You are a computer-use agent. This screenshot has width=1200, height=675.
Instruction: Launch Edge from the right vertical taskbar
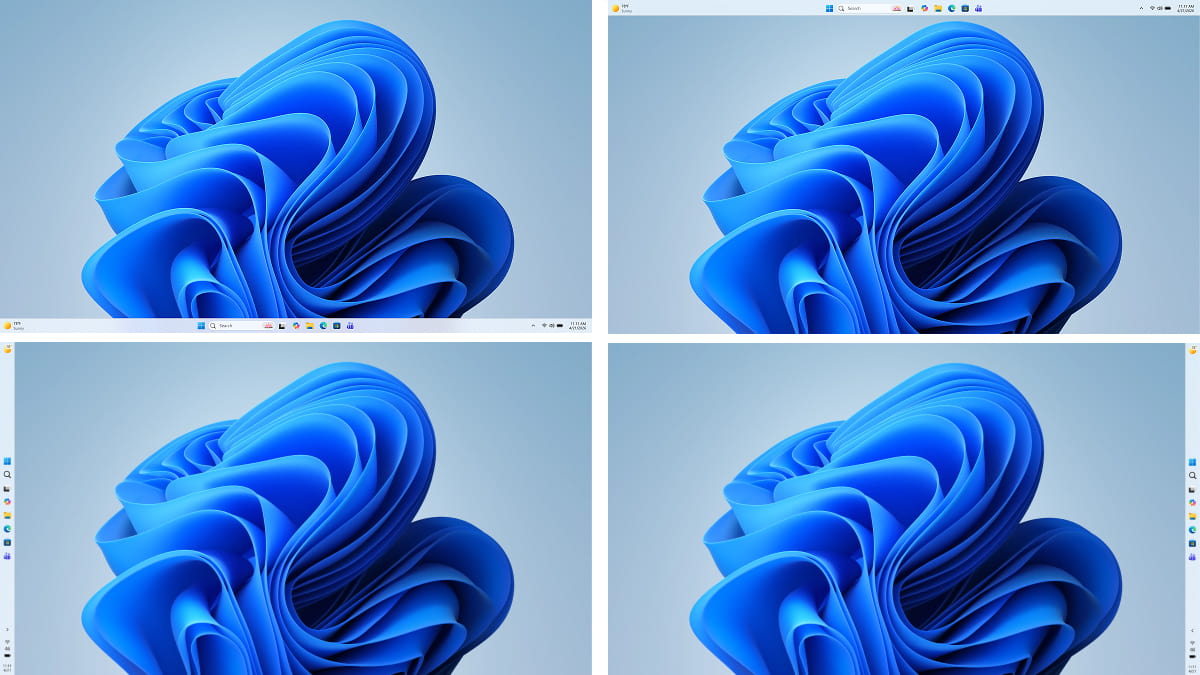(x=1192, y=529)
